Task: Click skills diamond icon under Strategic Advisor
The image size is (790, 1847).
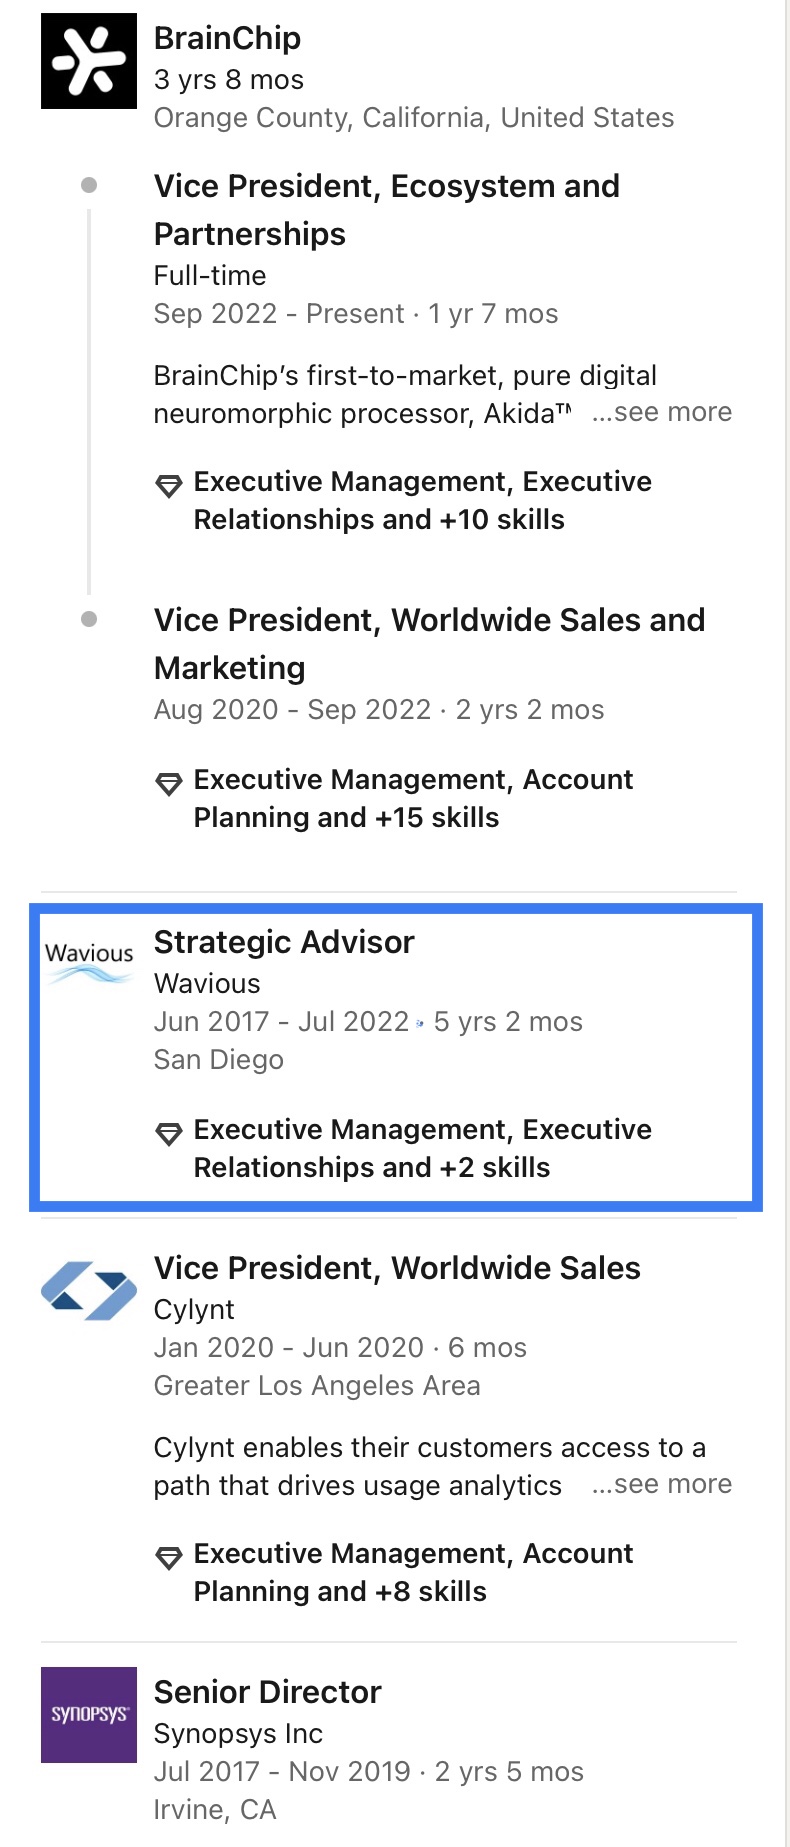Action: coord(169,1135)
